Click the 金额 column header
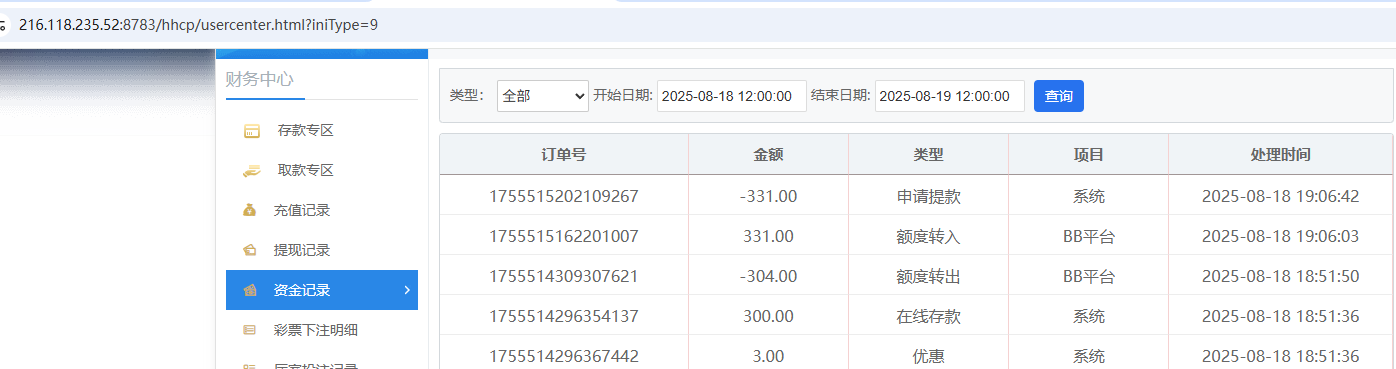1396x369 pixels. click(768, 155)
